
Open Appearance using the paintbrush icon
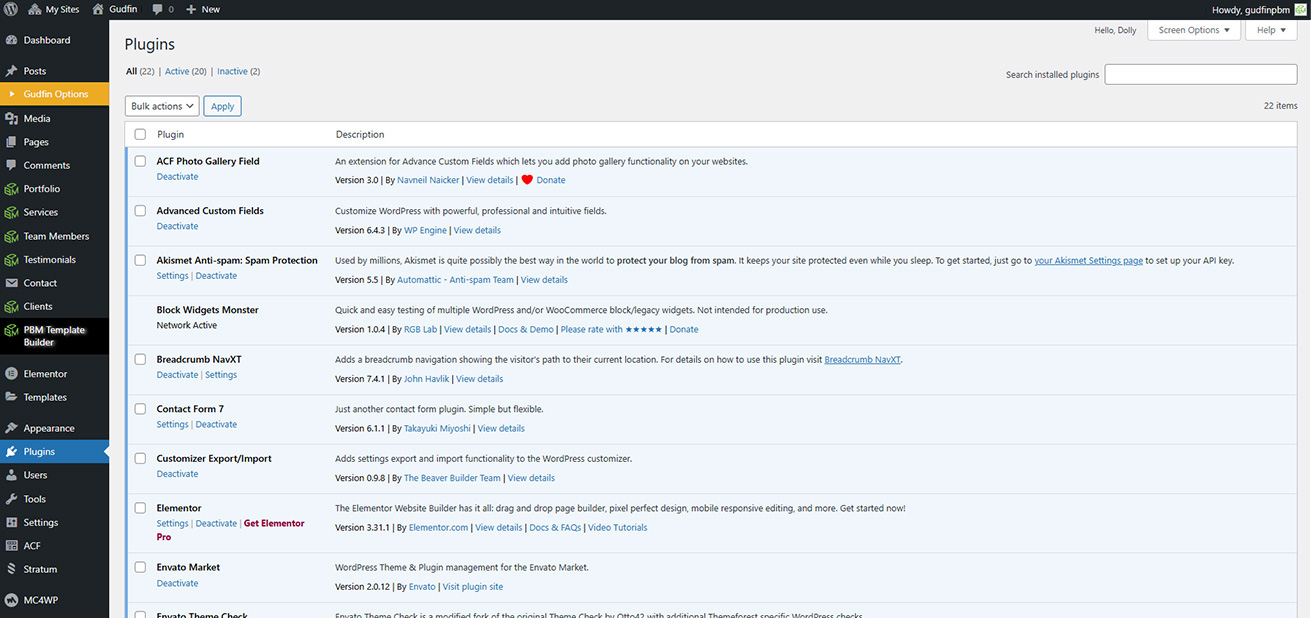click(12, 428)
